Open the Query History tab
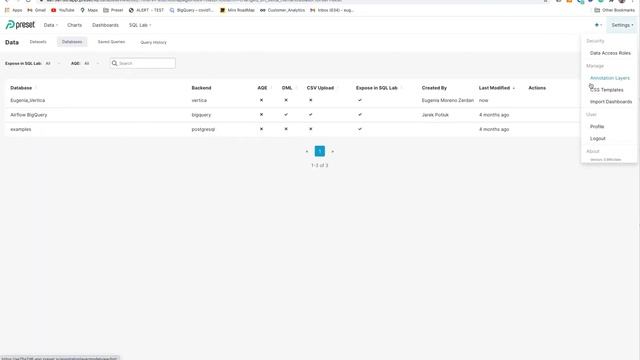The height and width of the screenshot is (360, 640). coord(153,42)
